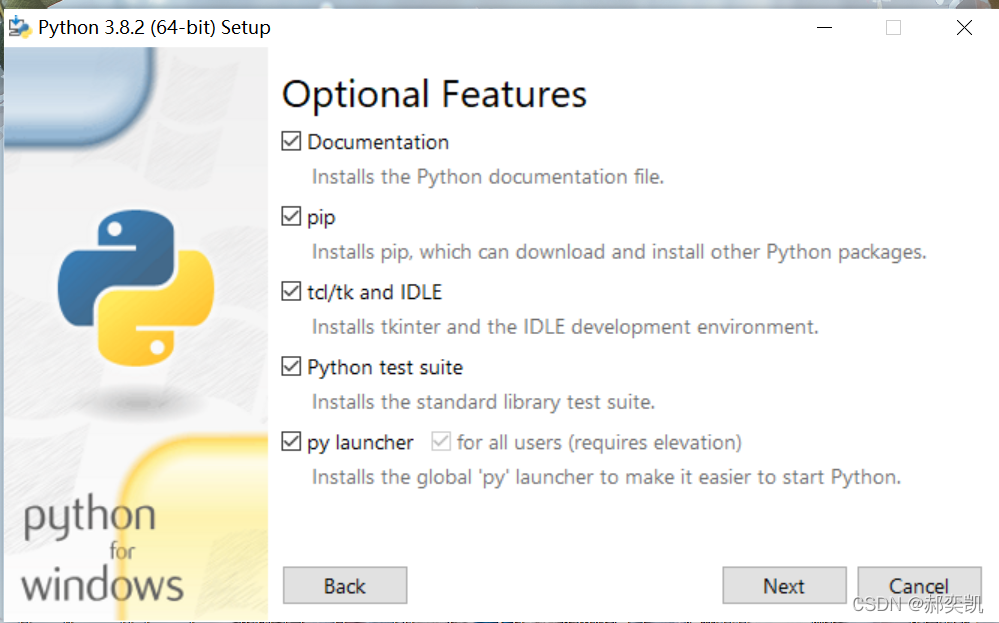Go to the previous page with Back
This screenshot has height=623, width=999.
(345, 585)
